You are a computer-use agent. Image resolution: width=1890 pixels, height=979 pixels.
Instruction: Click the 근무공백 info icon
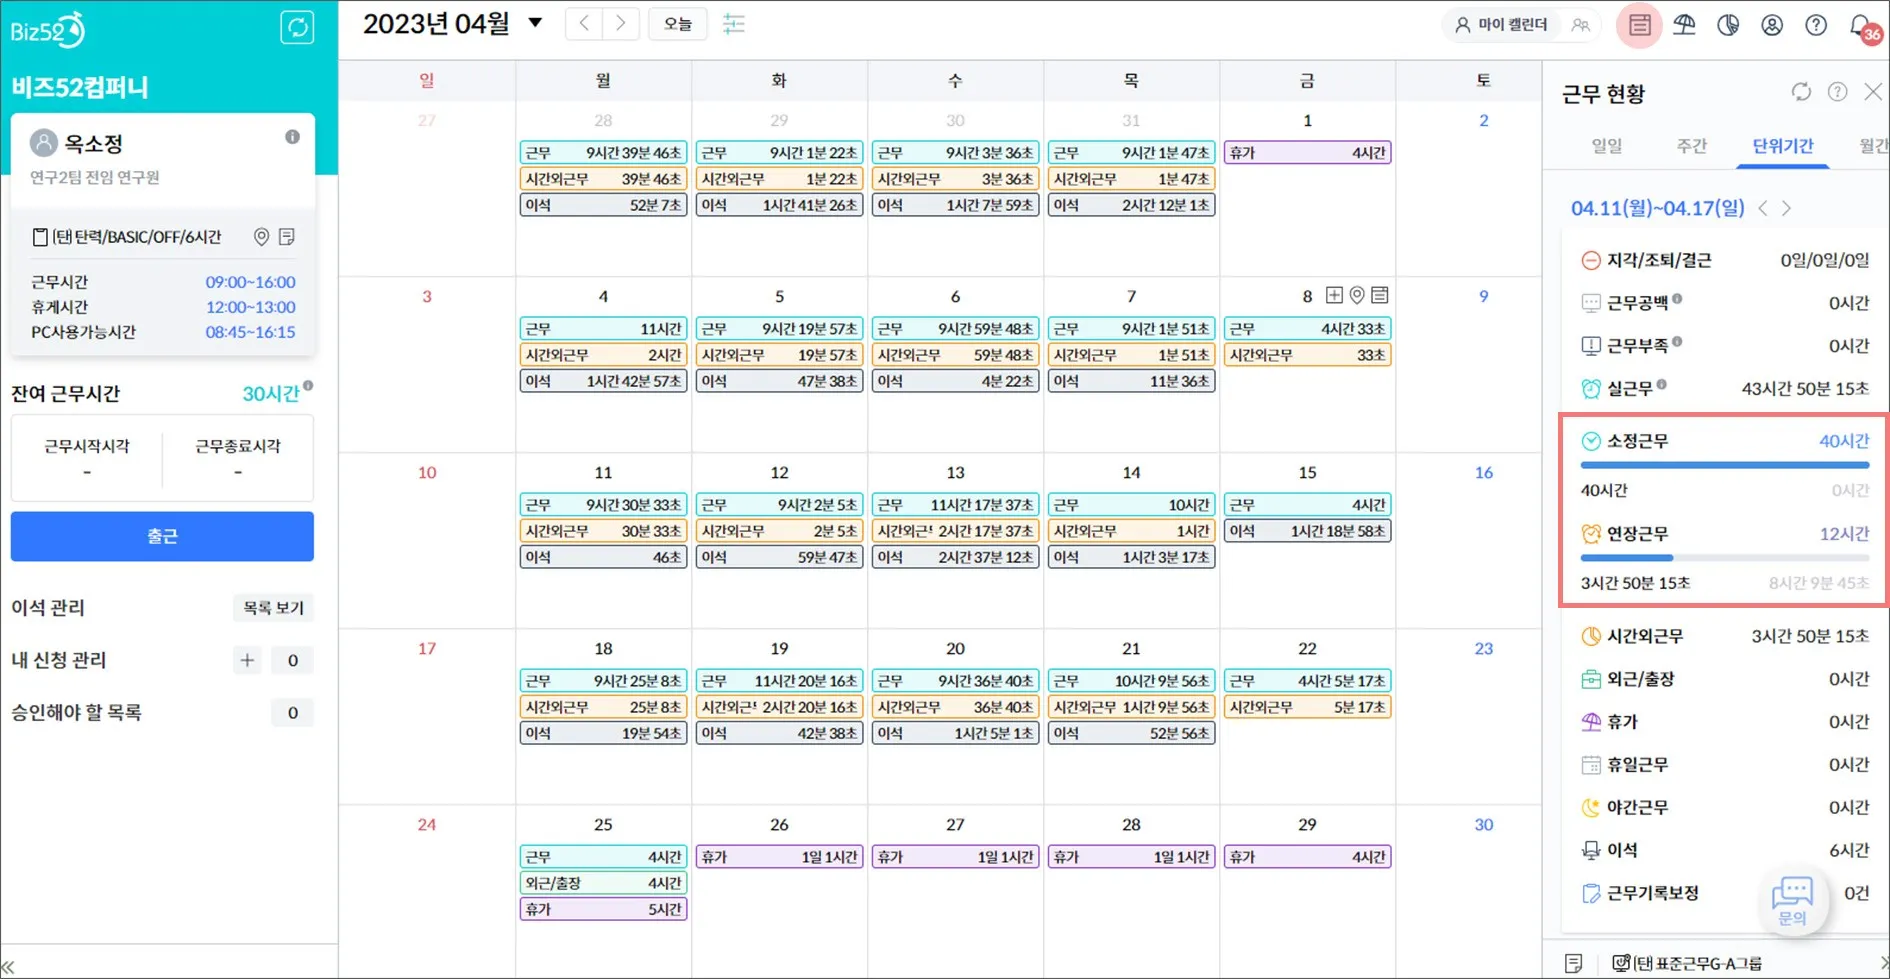tap(1677, 298)
